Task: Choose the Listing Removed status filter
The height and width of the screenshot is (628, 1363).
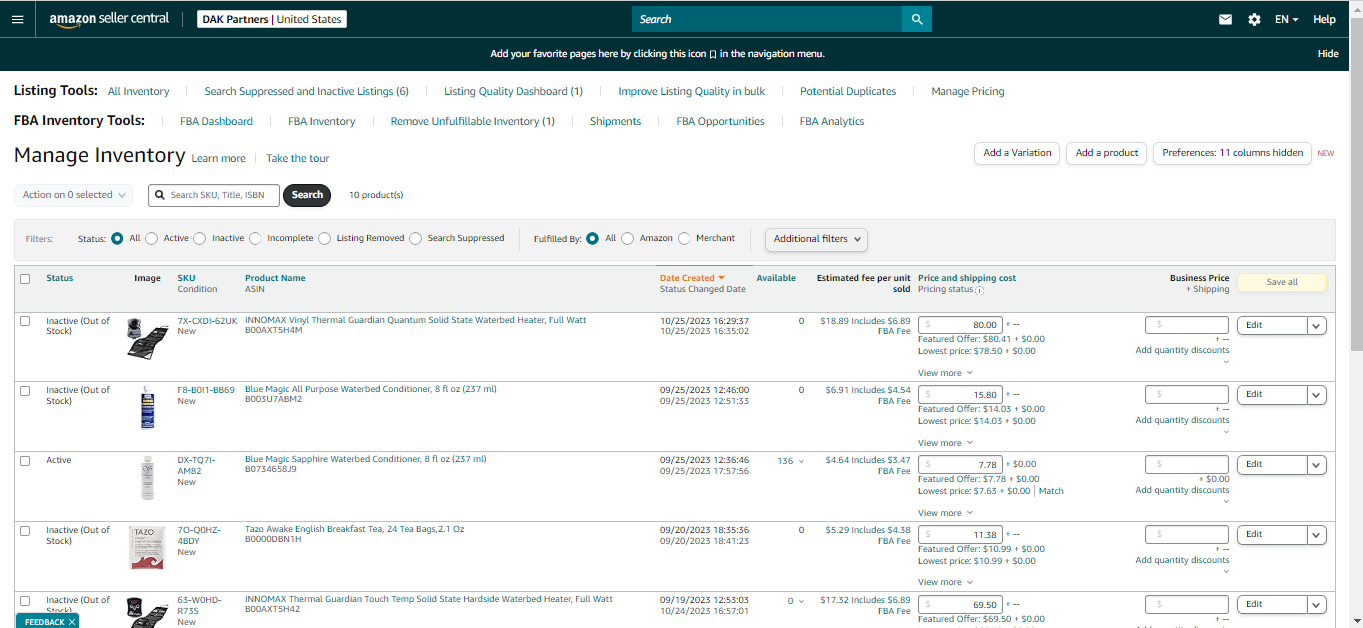Action: tap(325, 238)
